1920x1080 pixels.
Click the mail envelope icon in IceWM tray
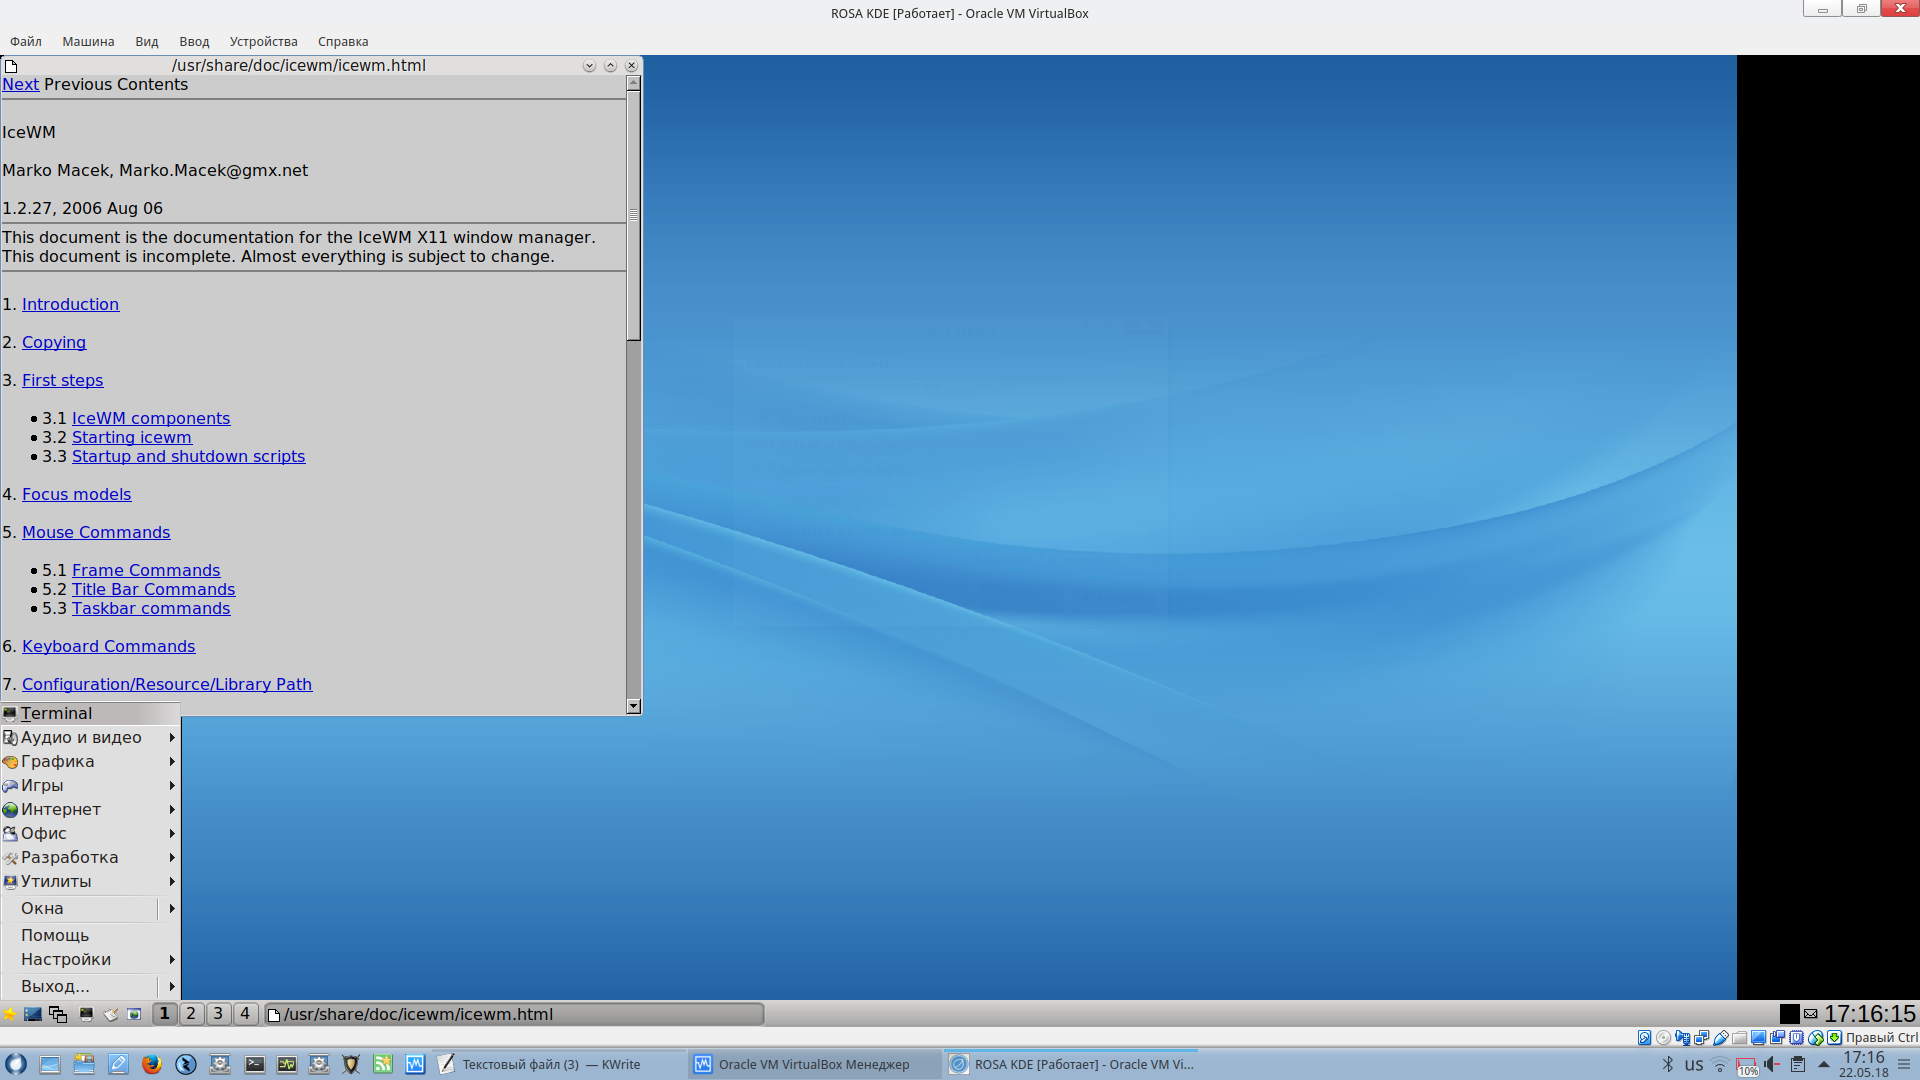point(1810,1014)
